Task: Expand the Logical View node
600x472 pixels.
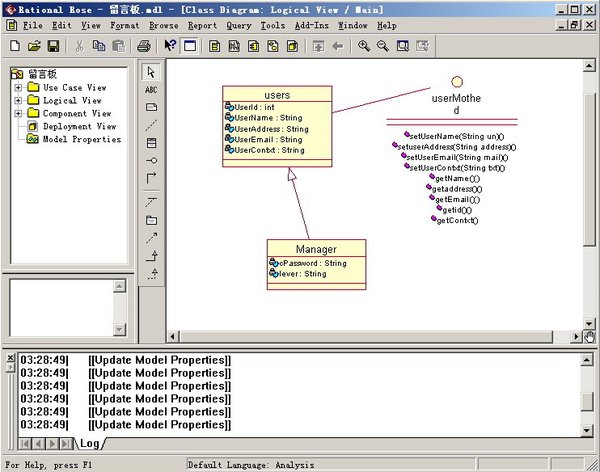Action: (x=18, y=100)
